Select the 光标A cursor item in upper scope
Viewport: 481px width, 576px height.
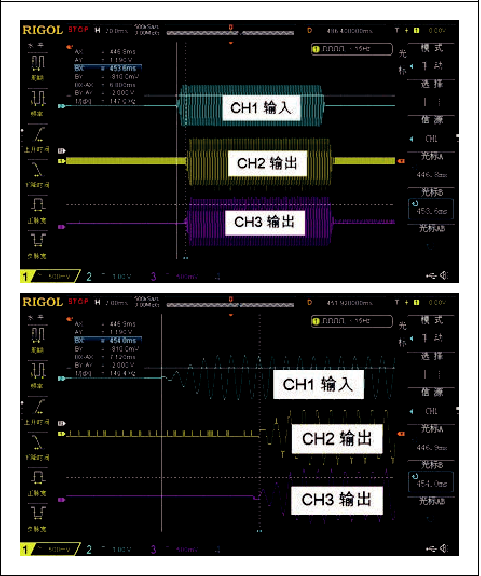[x=431, y=165]
